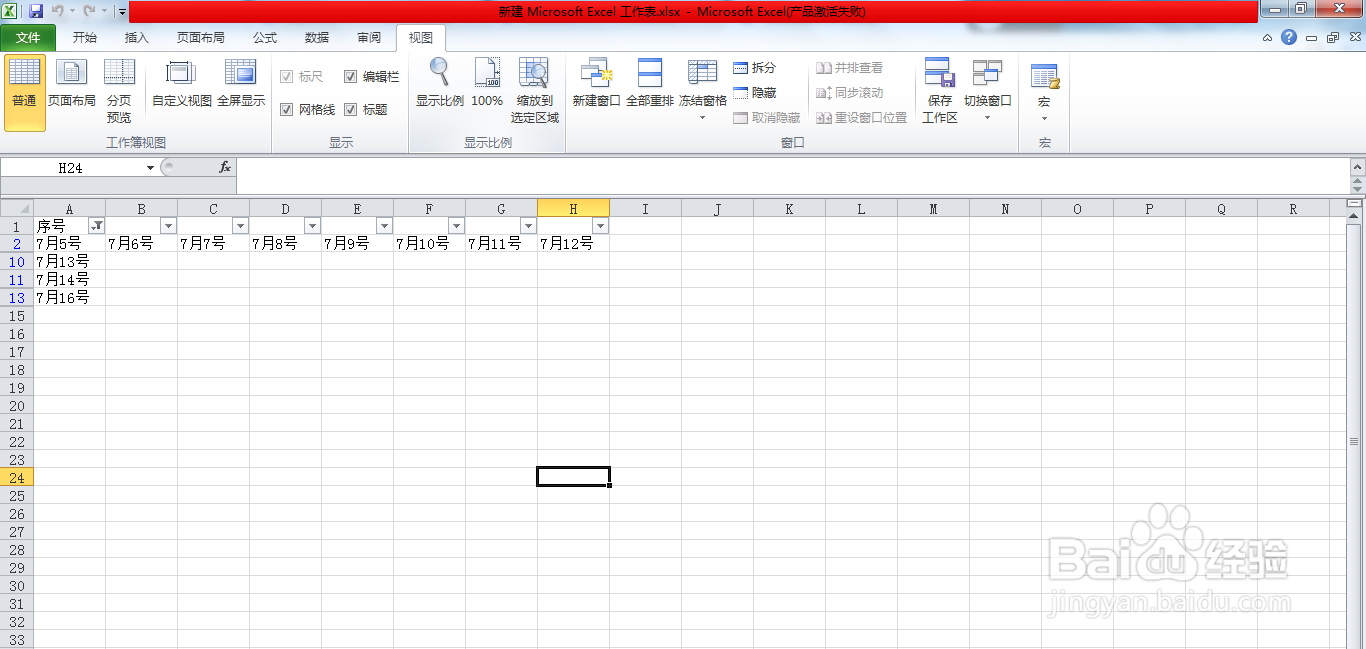Open the 显示比例 zoom dialog
The image size is (1366, 649).
[440, 84]
